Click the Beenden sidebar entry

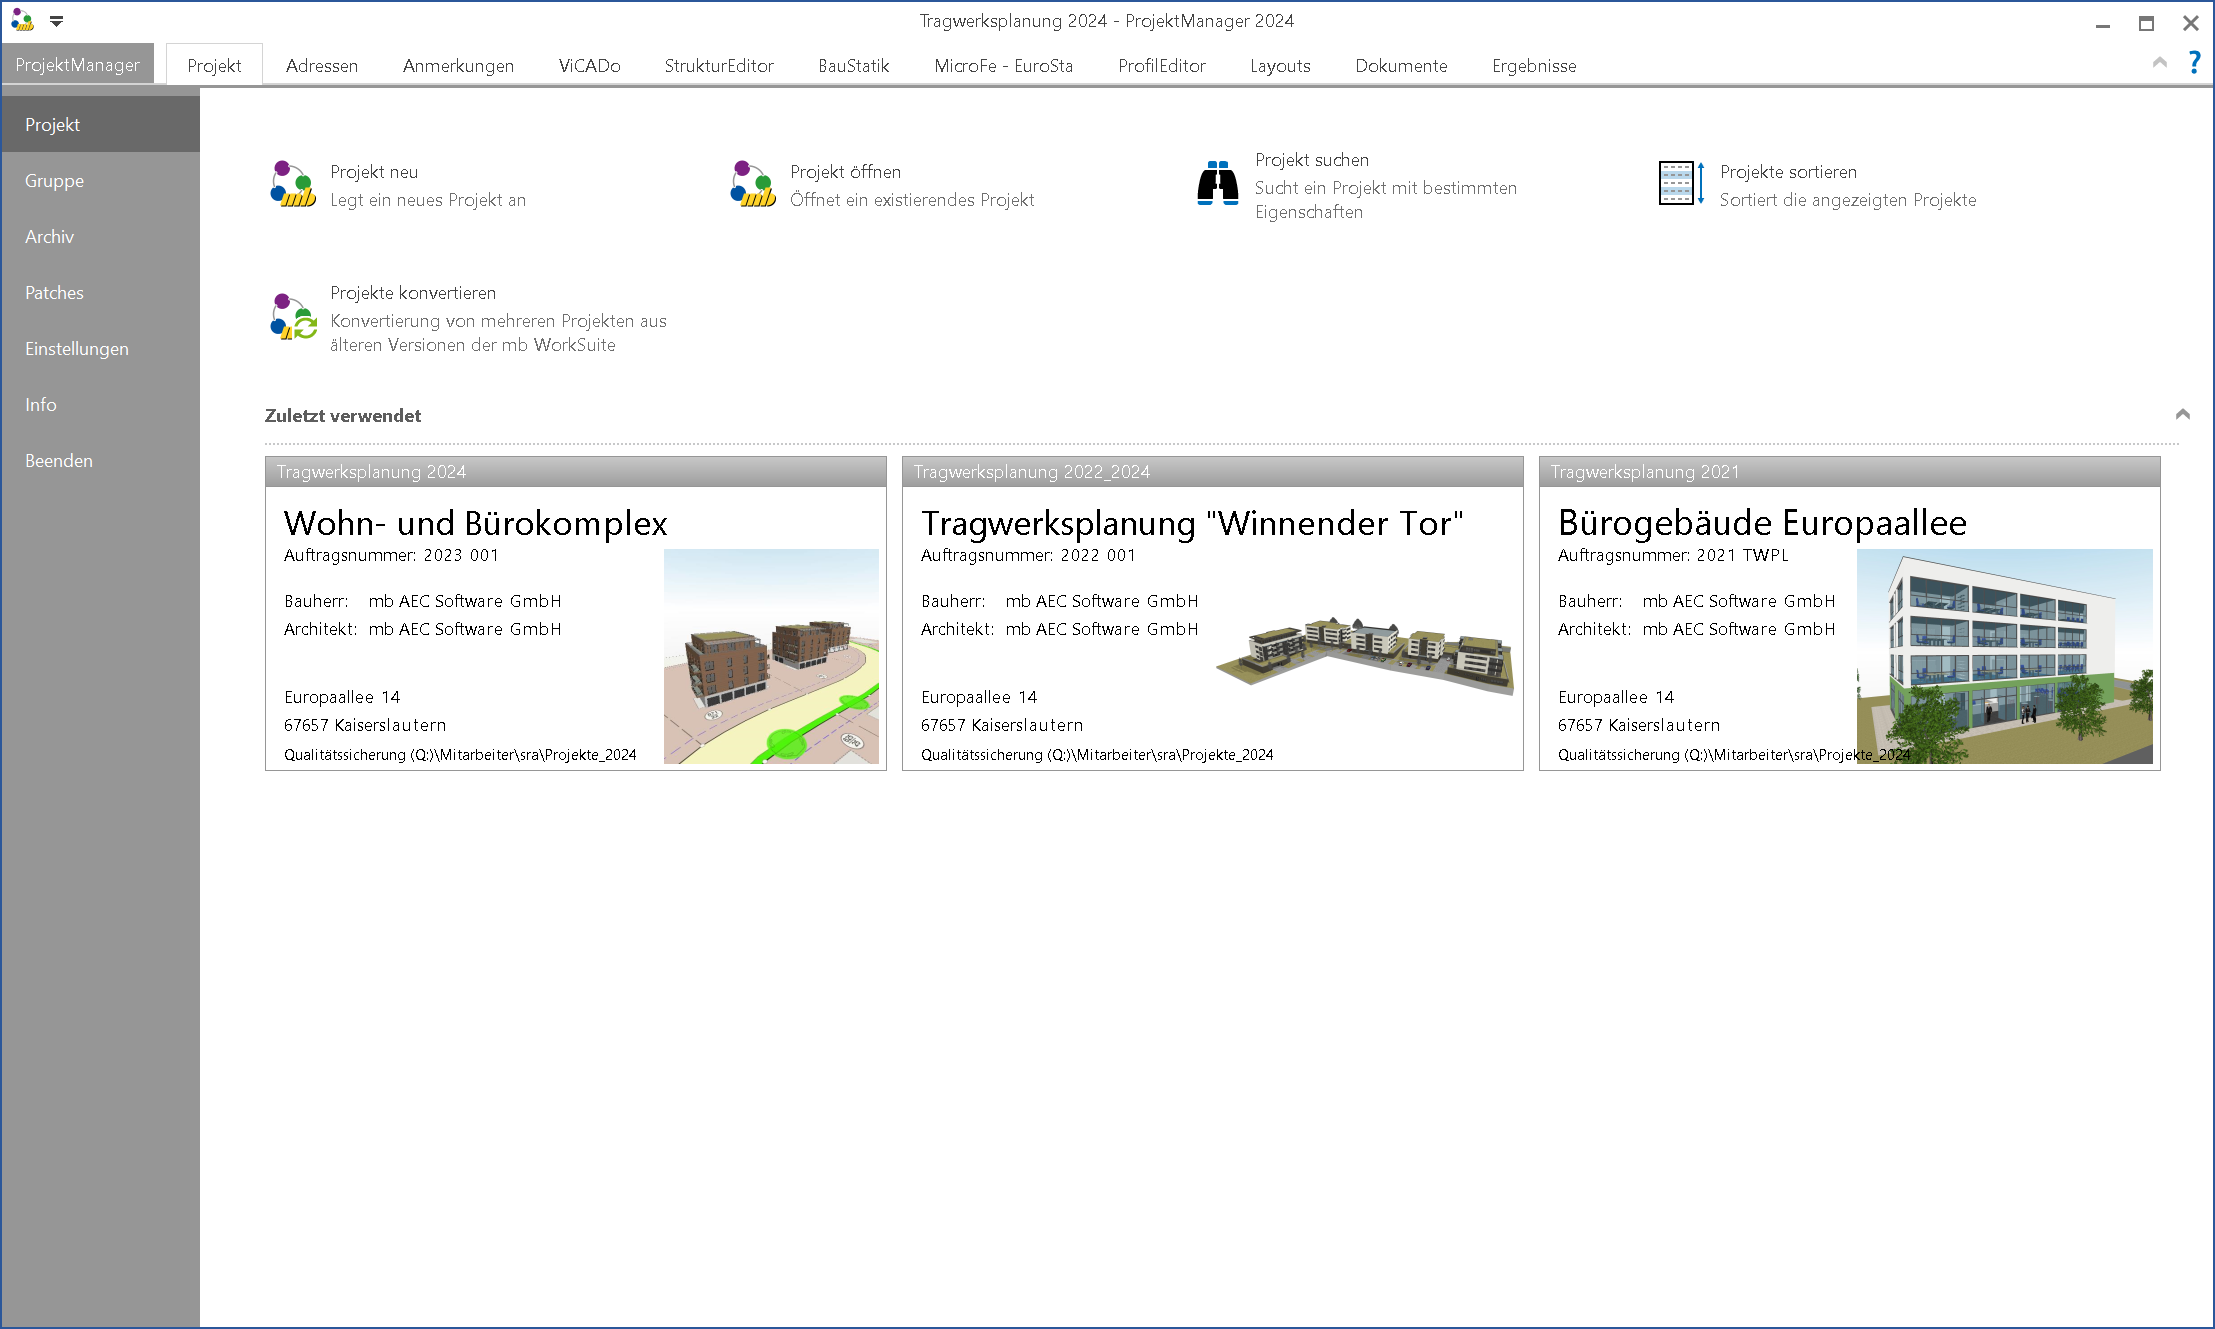coord(59,461)
